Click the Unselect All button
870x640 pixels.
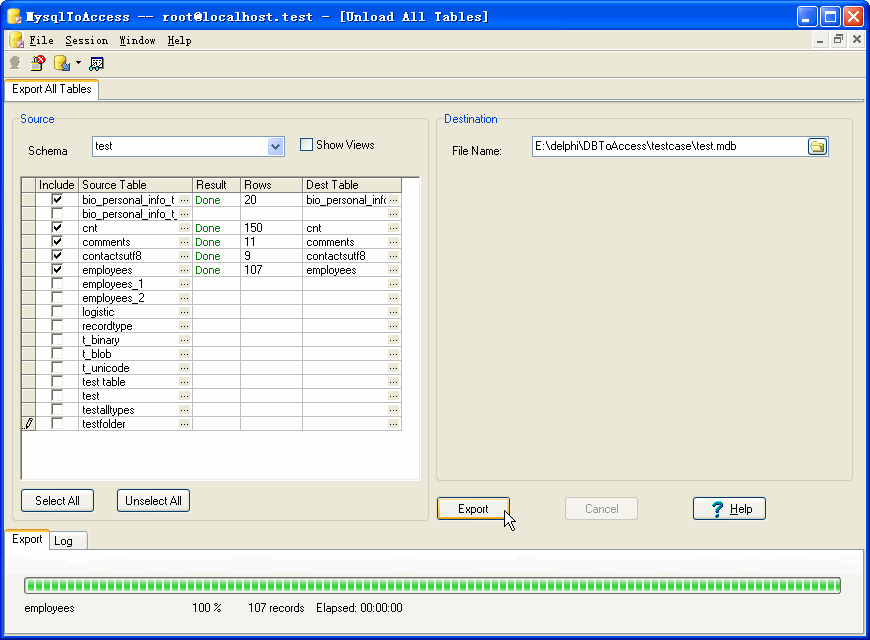click(x=153, y=501)
